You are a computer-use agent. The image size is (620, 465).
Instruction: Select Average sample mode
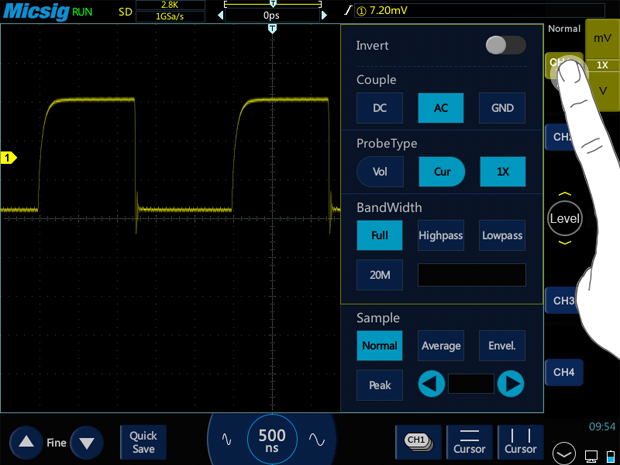(441, 346)
